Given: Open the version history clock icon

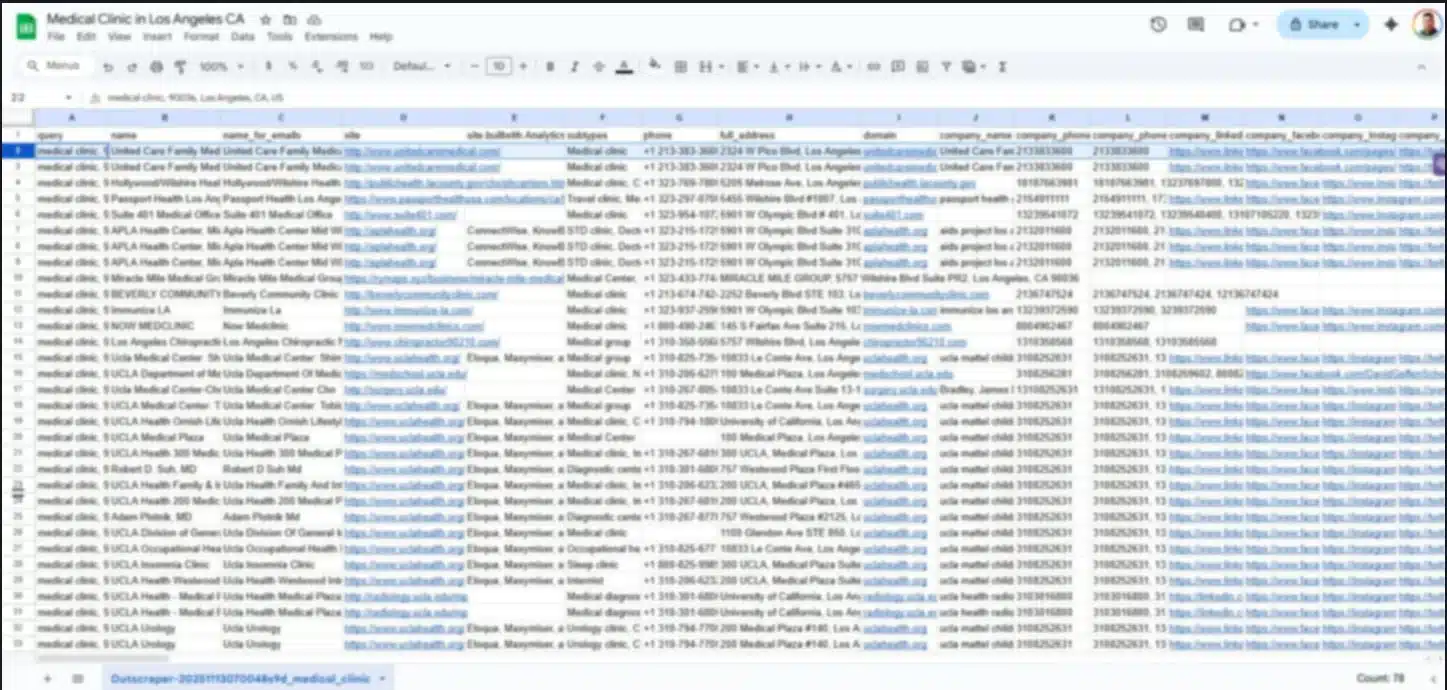Looking at the screenshot, I should pos(1158,25).
